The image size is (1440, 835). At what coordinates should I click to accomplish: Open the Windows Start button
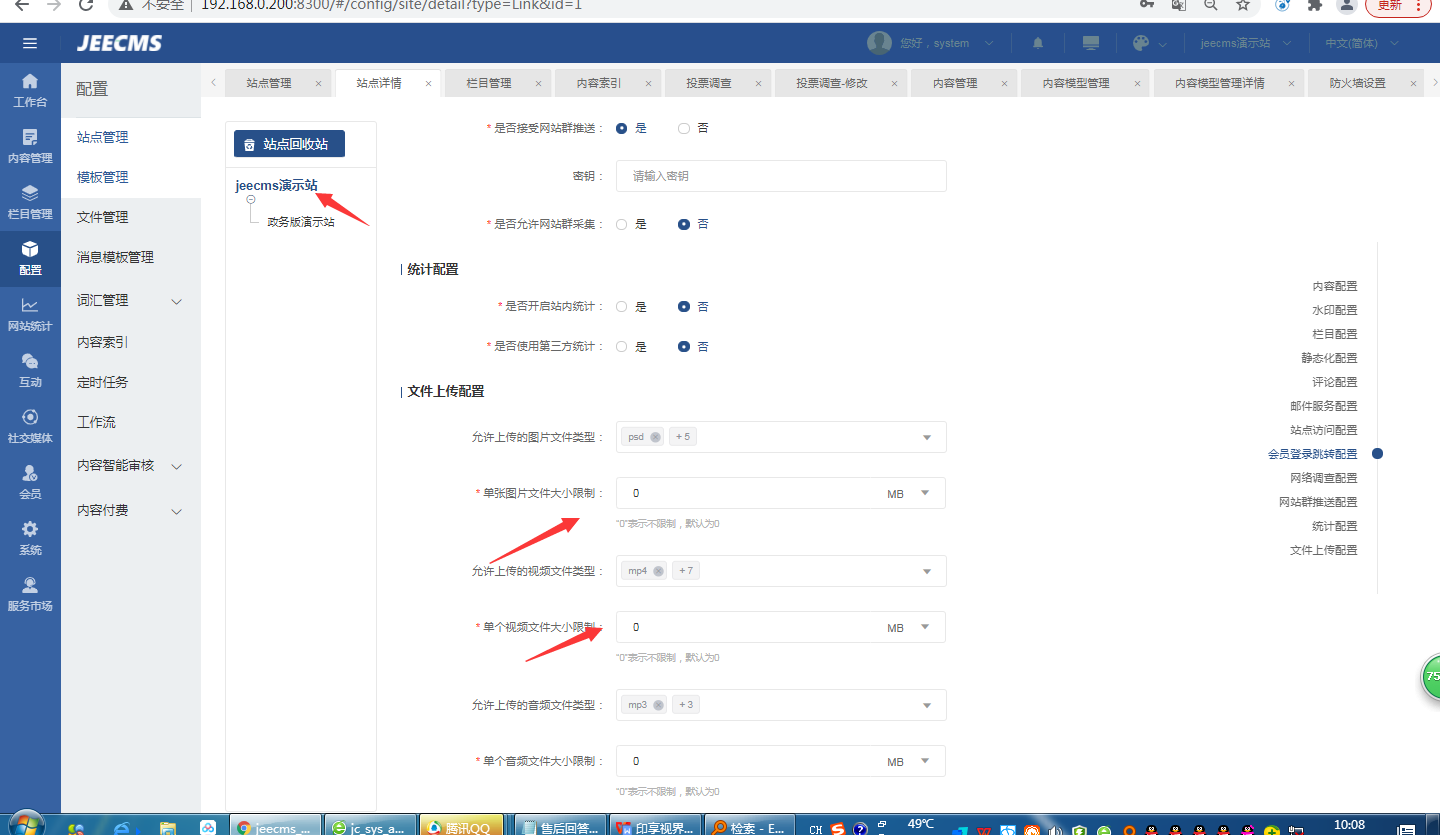click(x=25, y=826)
